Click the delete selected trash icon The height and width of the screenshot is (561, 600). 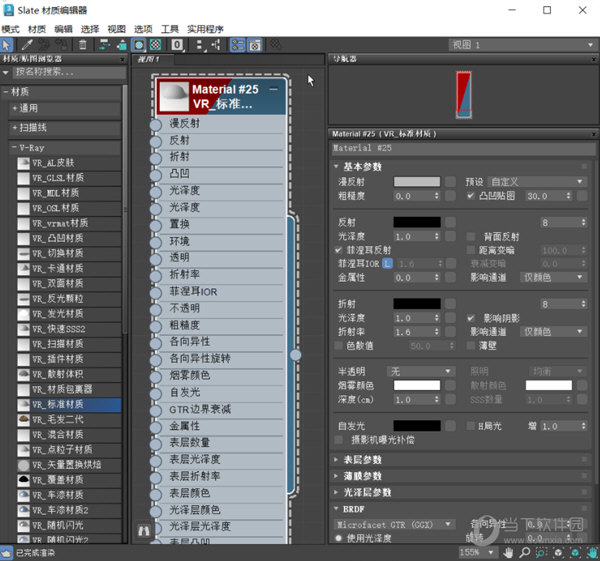(82, 45)
